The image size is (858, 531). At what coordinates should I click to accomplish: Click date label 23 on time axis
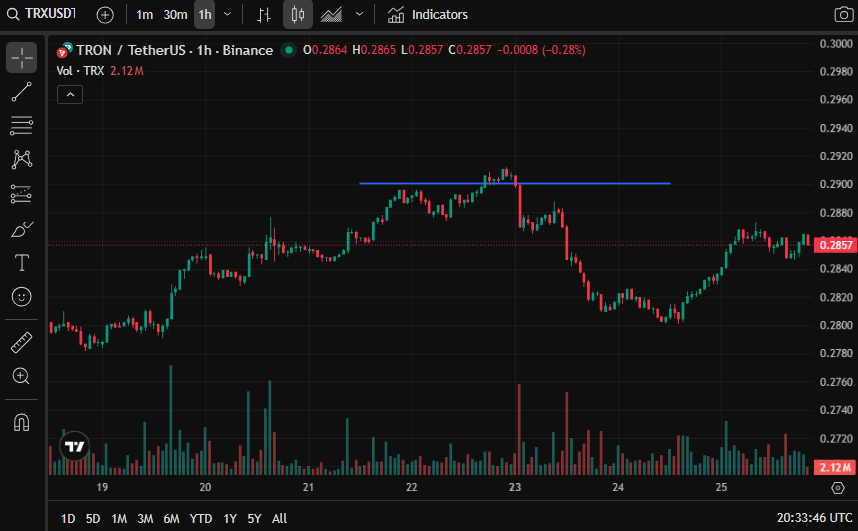(x=514, y=487)
